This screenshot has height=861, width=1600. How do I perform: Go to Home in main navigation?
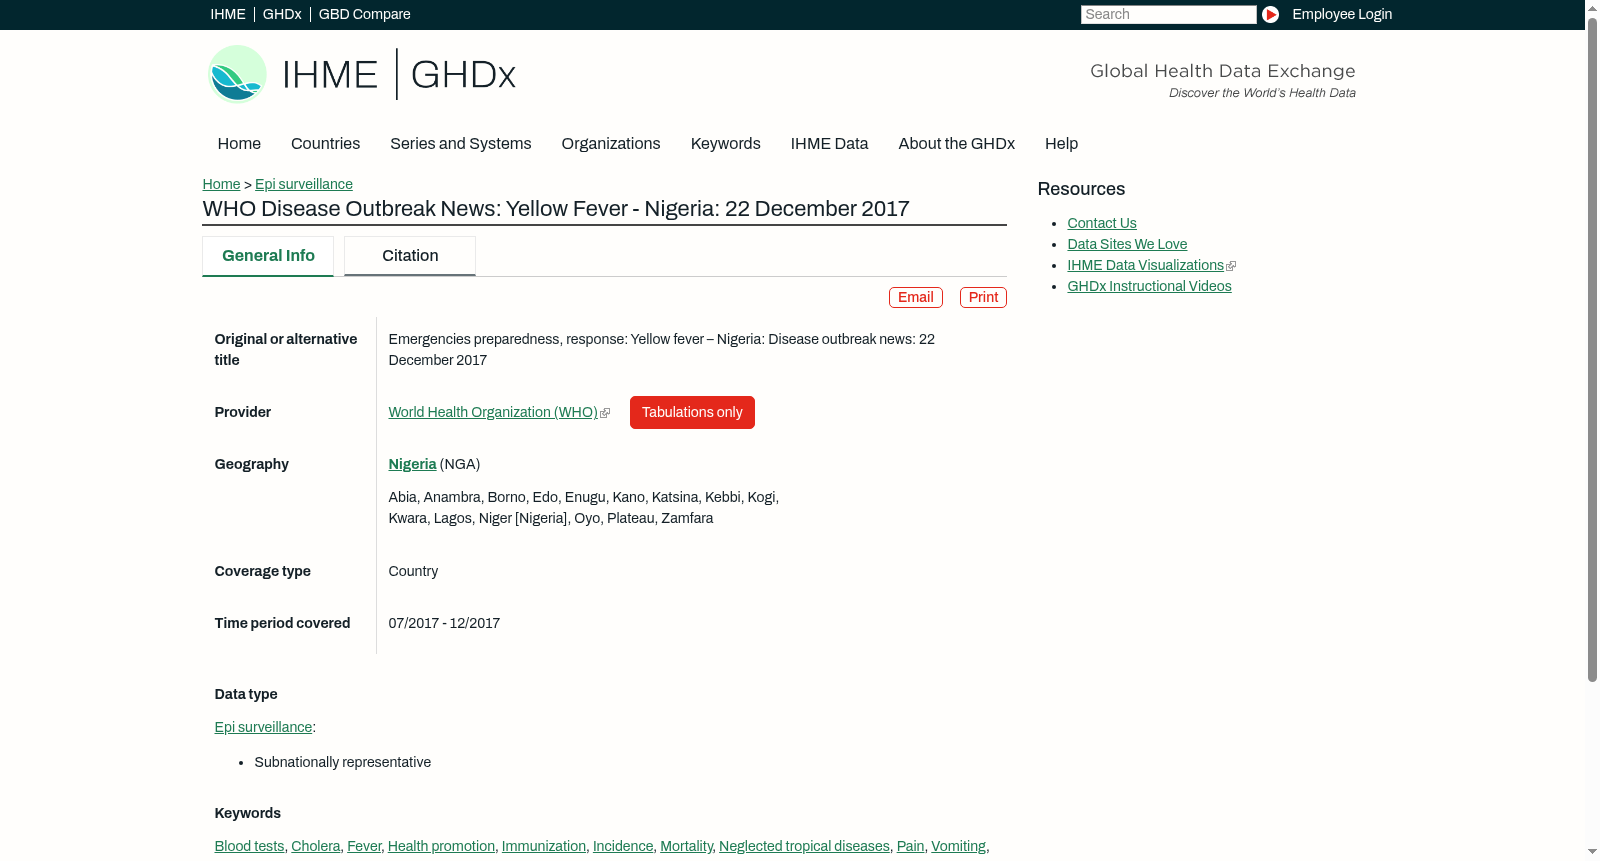(x=239, y=143)
